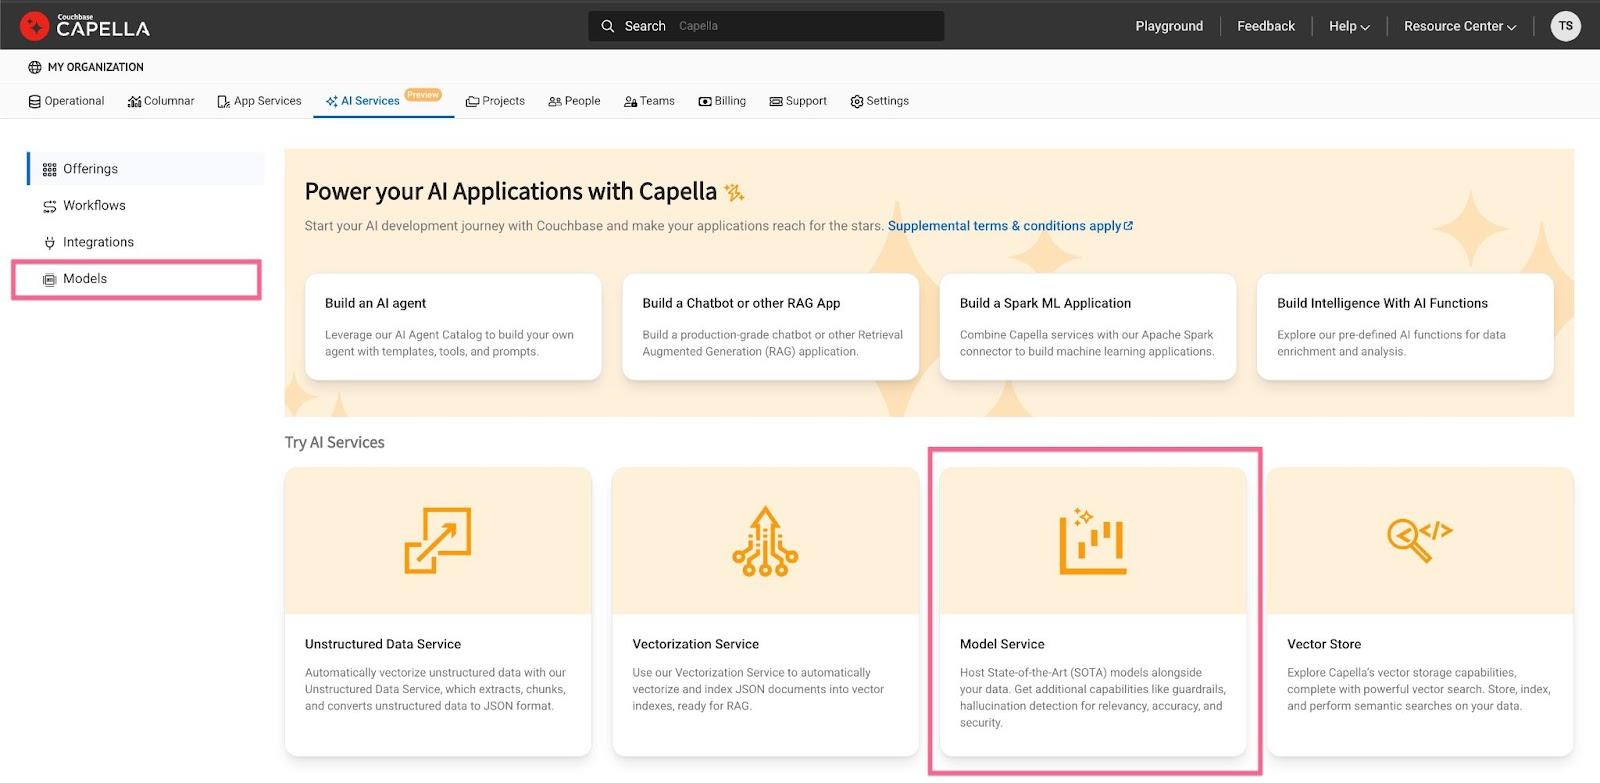Select the AI Services tab
Screen dimensions: 1600x783
[383, 101]
